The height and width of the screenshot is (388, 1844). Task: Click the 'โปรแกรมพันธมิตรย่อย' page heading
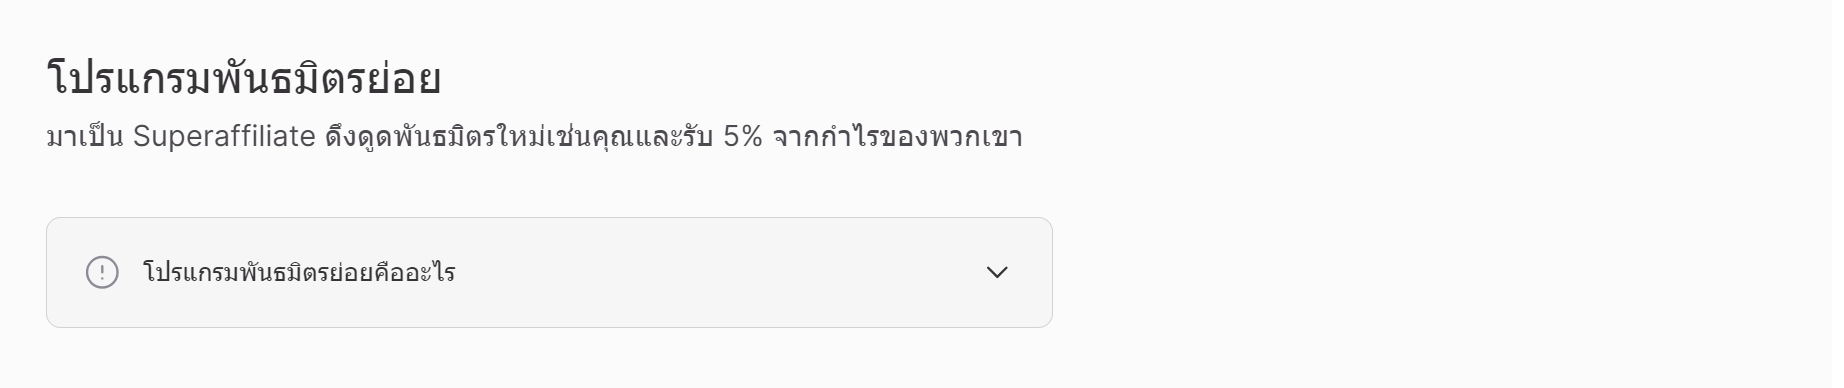coord(244,79)
